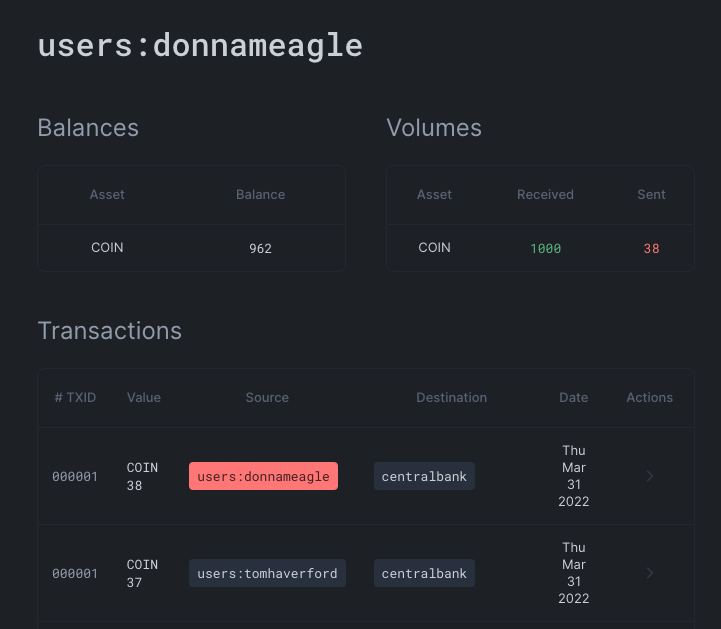This screenshot has height=629, width=721.
Task: Click the red users:donnameagle source tag
Action: [x=263, y=477]
